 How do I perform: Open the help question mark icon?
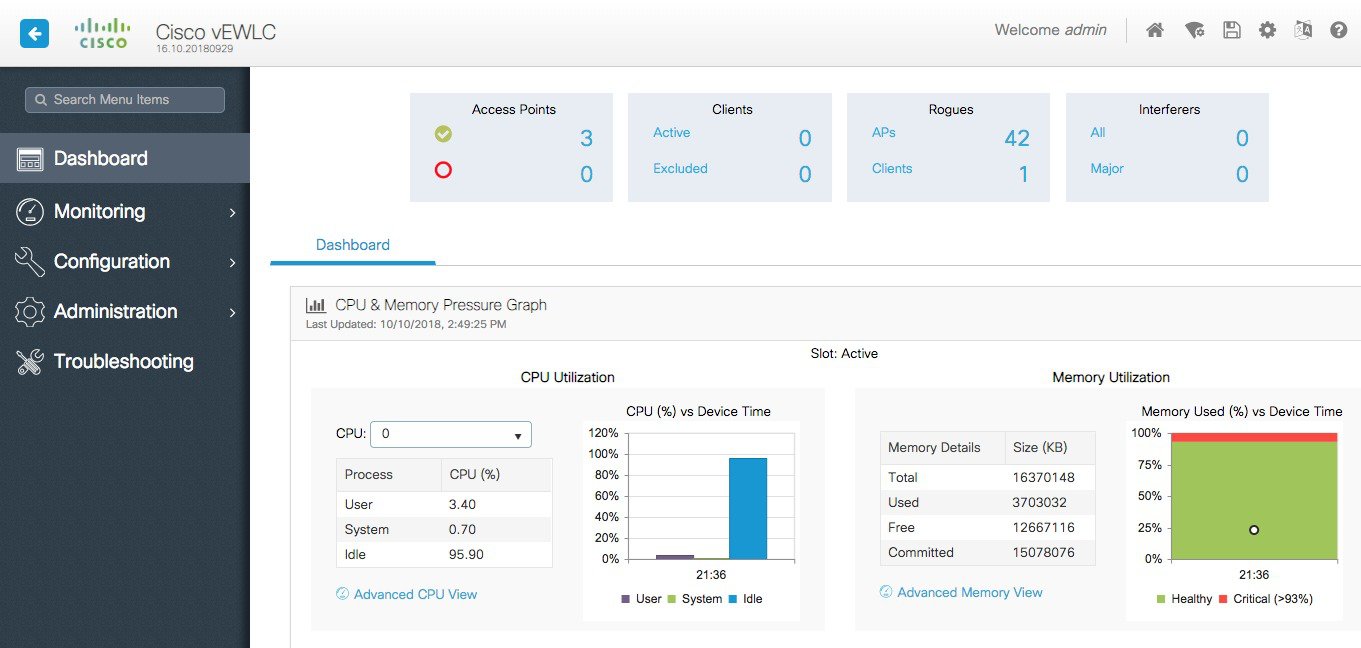click(1339, 30)
